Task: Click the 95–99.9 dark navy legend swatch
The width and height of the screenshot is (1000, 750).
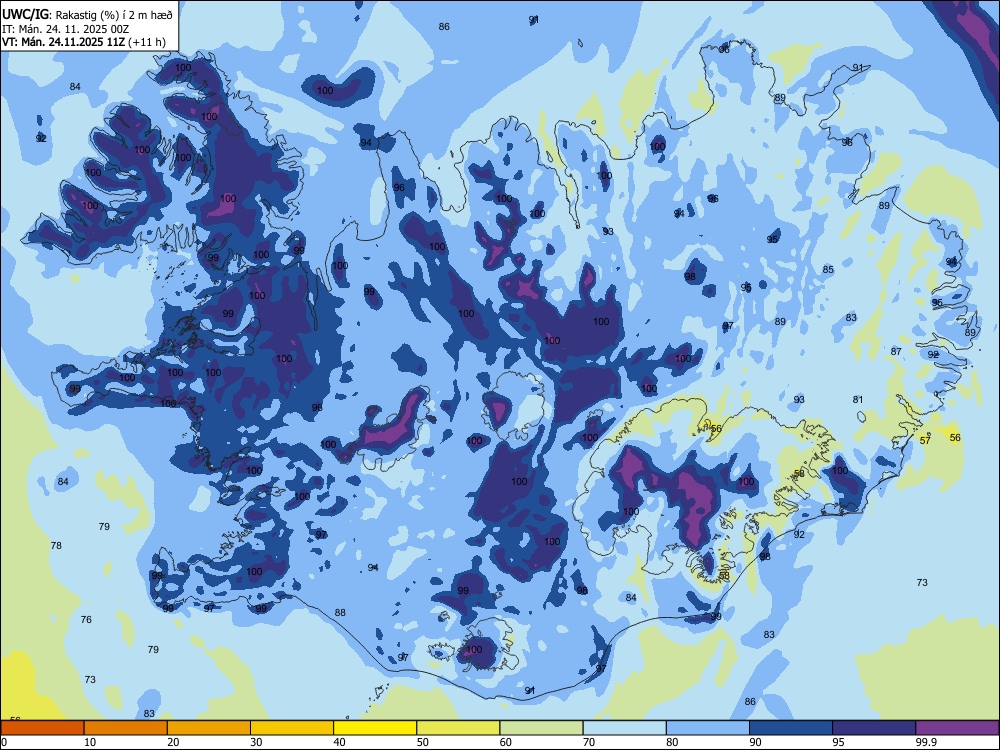Action: point(874,728)
